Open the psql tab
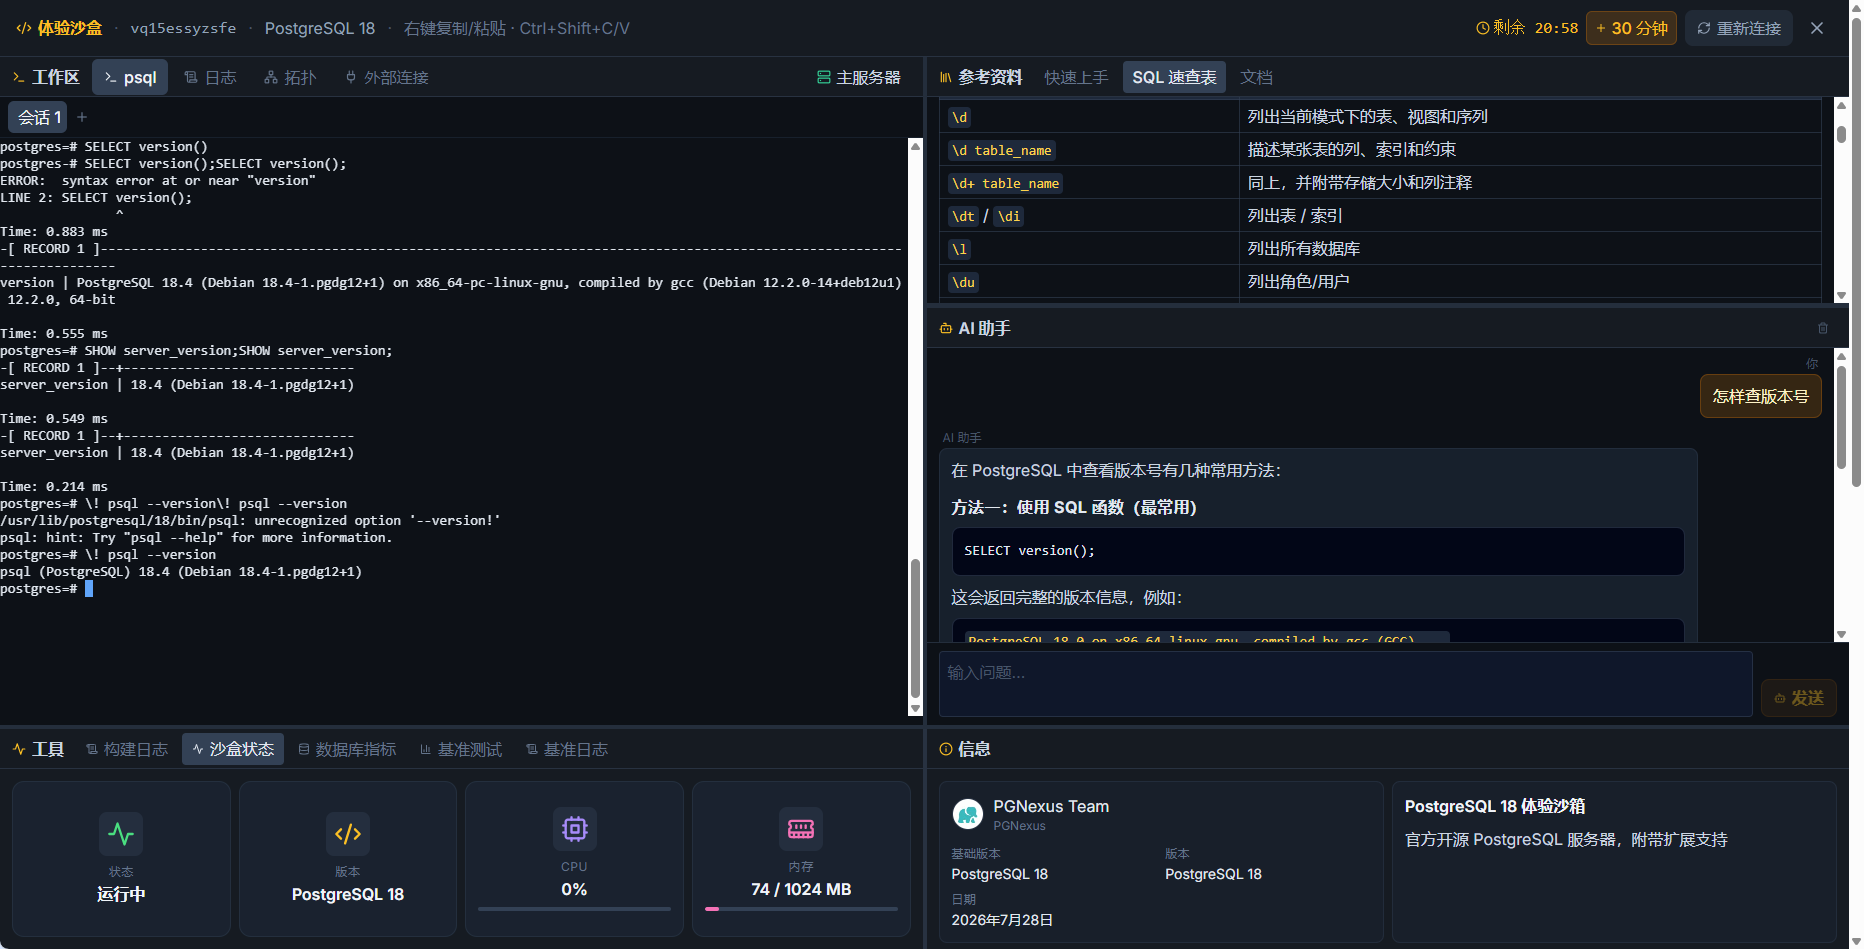Image resolution: width=1864 pixels, height=949 pixels. [x=130, y=77]
